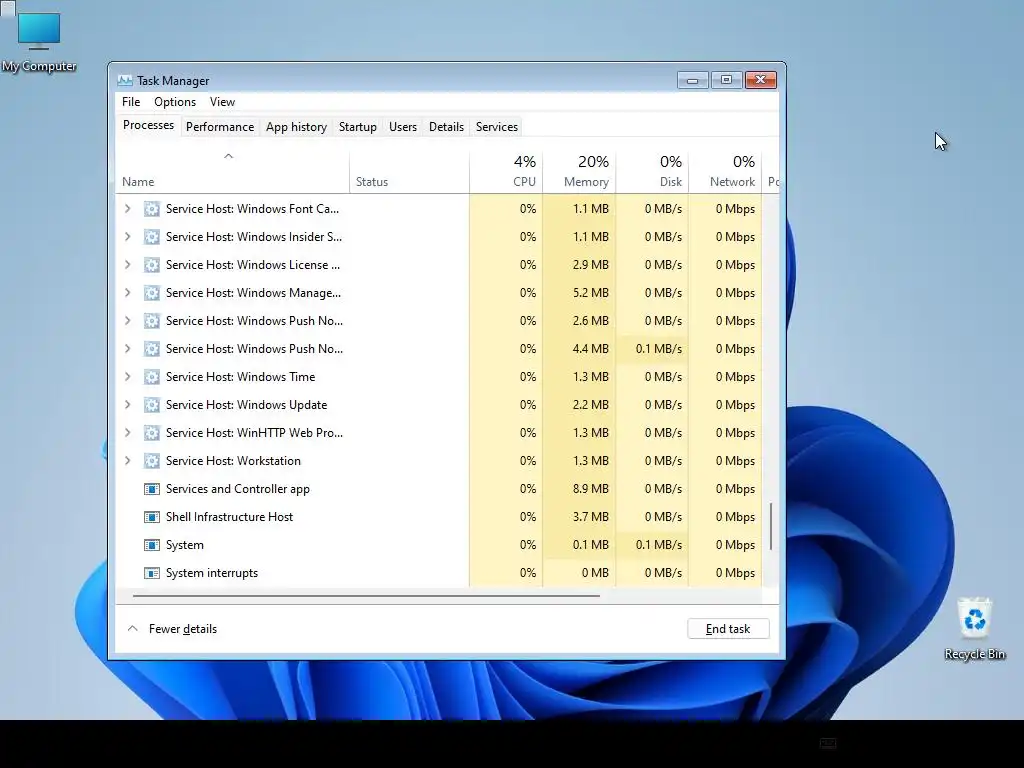Viewport: 1024px width, 768px height.
Task: Expand Service Host: Windows Update row
Action: (128, 405)
